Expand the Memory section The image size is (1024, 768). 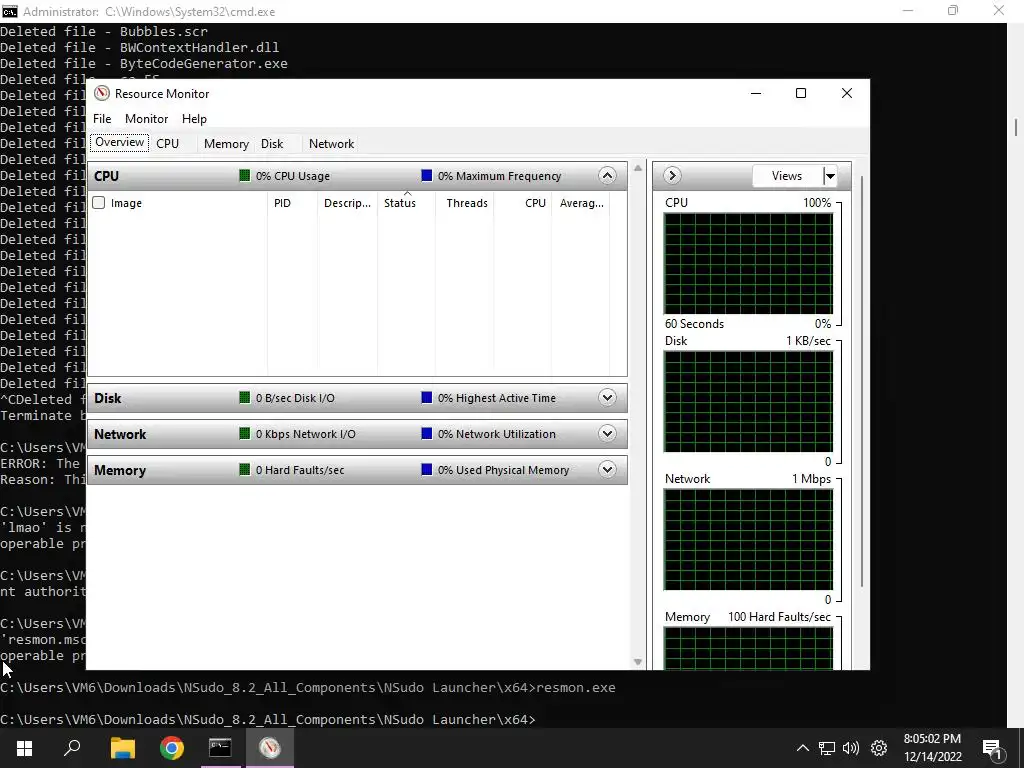[607, 470]
